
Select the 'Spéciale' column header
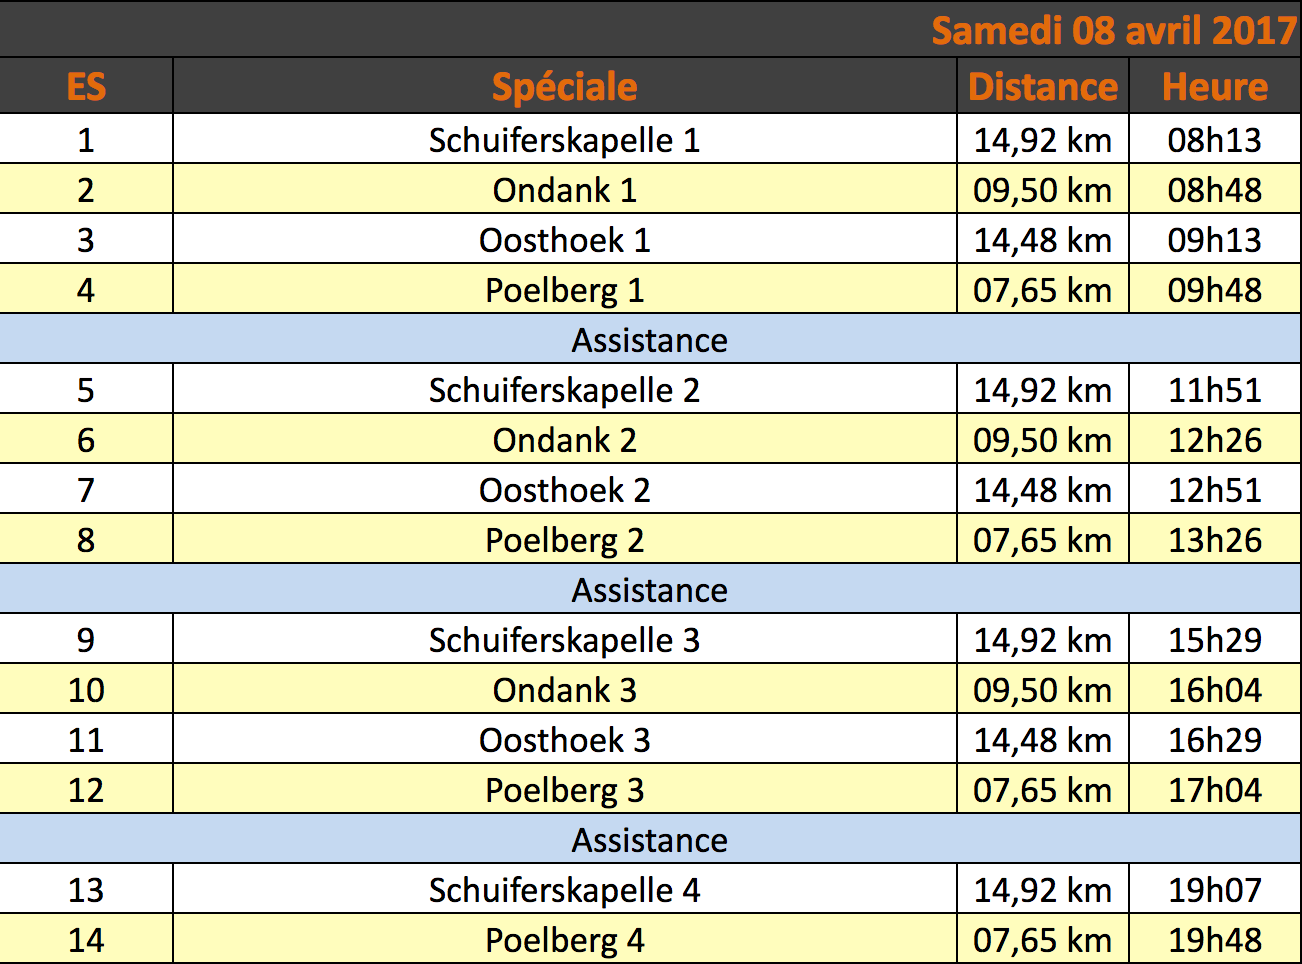tap(565, 86)
